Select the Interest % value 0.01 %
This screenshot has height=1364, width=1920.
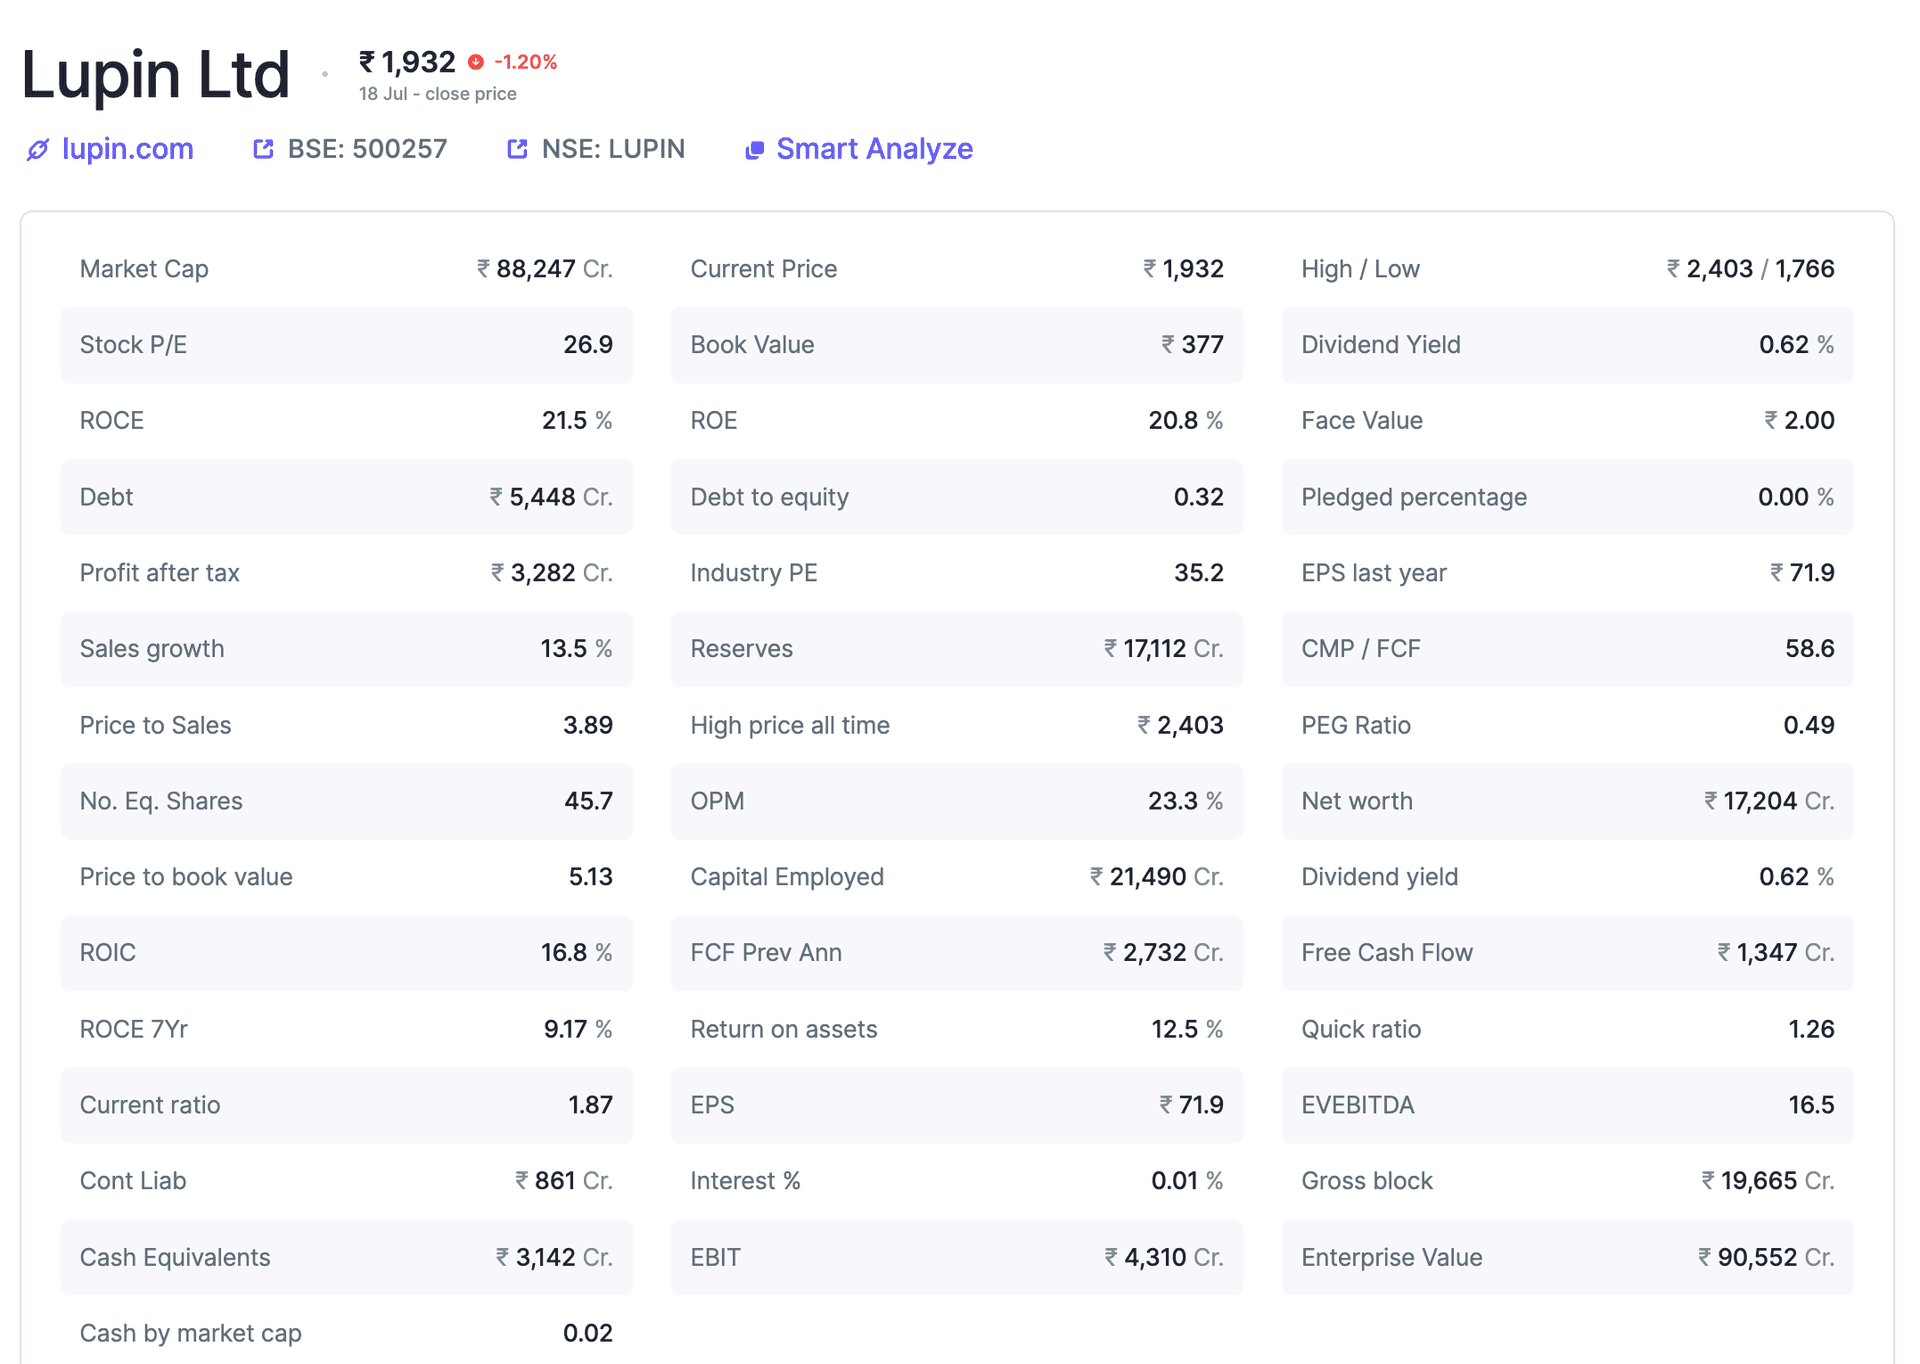click(x=1188, y=1181)
